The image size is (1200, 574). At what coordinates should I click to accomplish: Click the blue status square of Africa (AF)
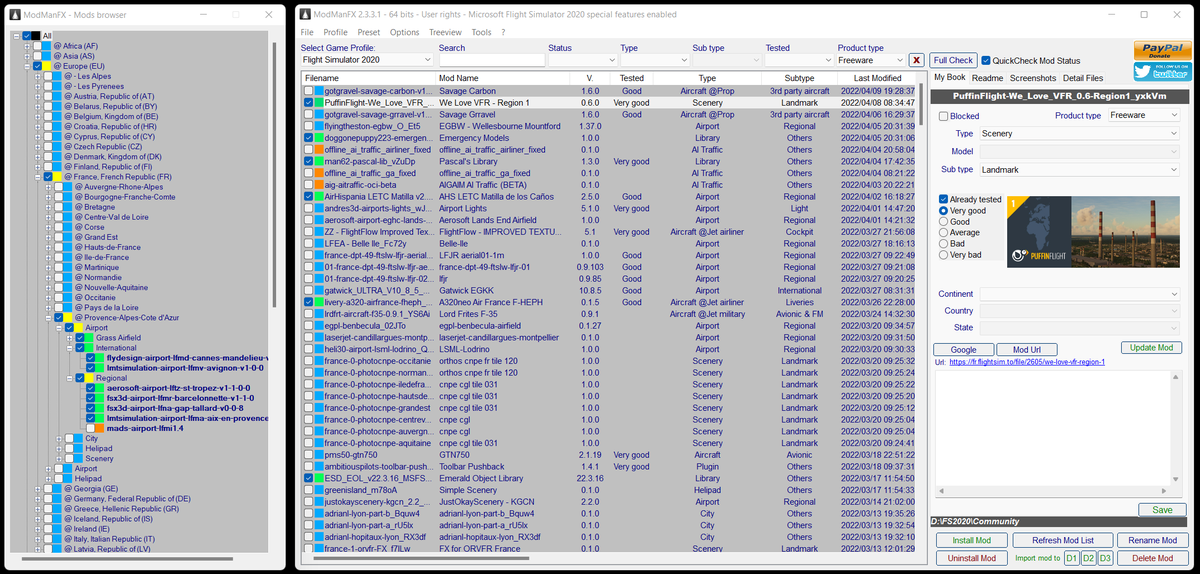(x=48, y=46)
